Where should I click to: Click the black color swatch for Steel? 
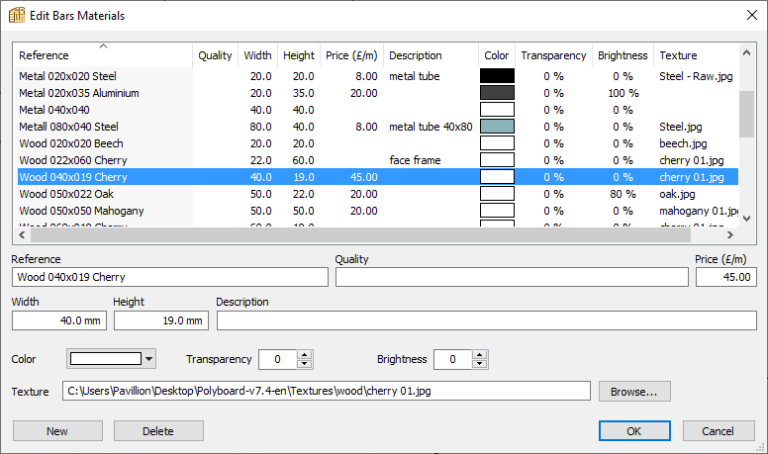coord(497,76)
